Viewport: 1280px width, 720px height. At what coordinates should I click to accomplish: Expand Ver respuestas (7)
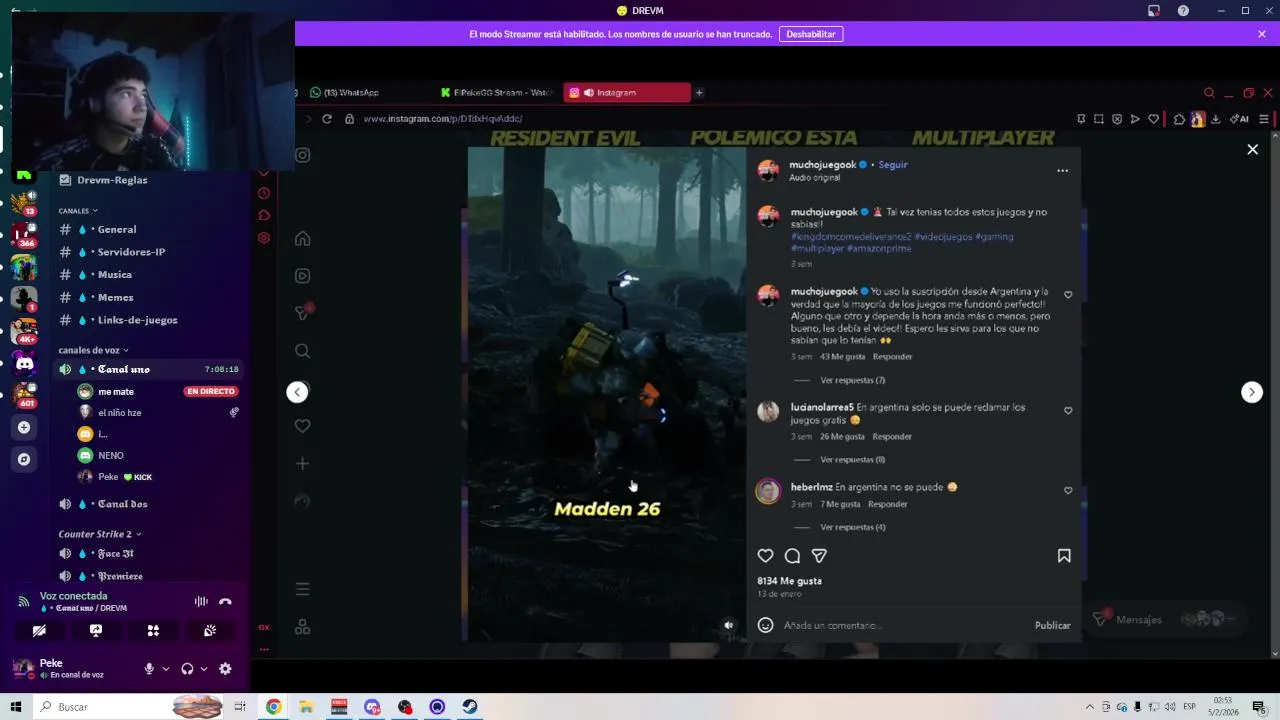coord(852,381)
